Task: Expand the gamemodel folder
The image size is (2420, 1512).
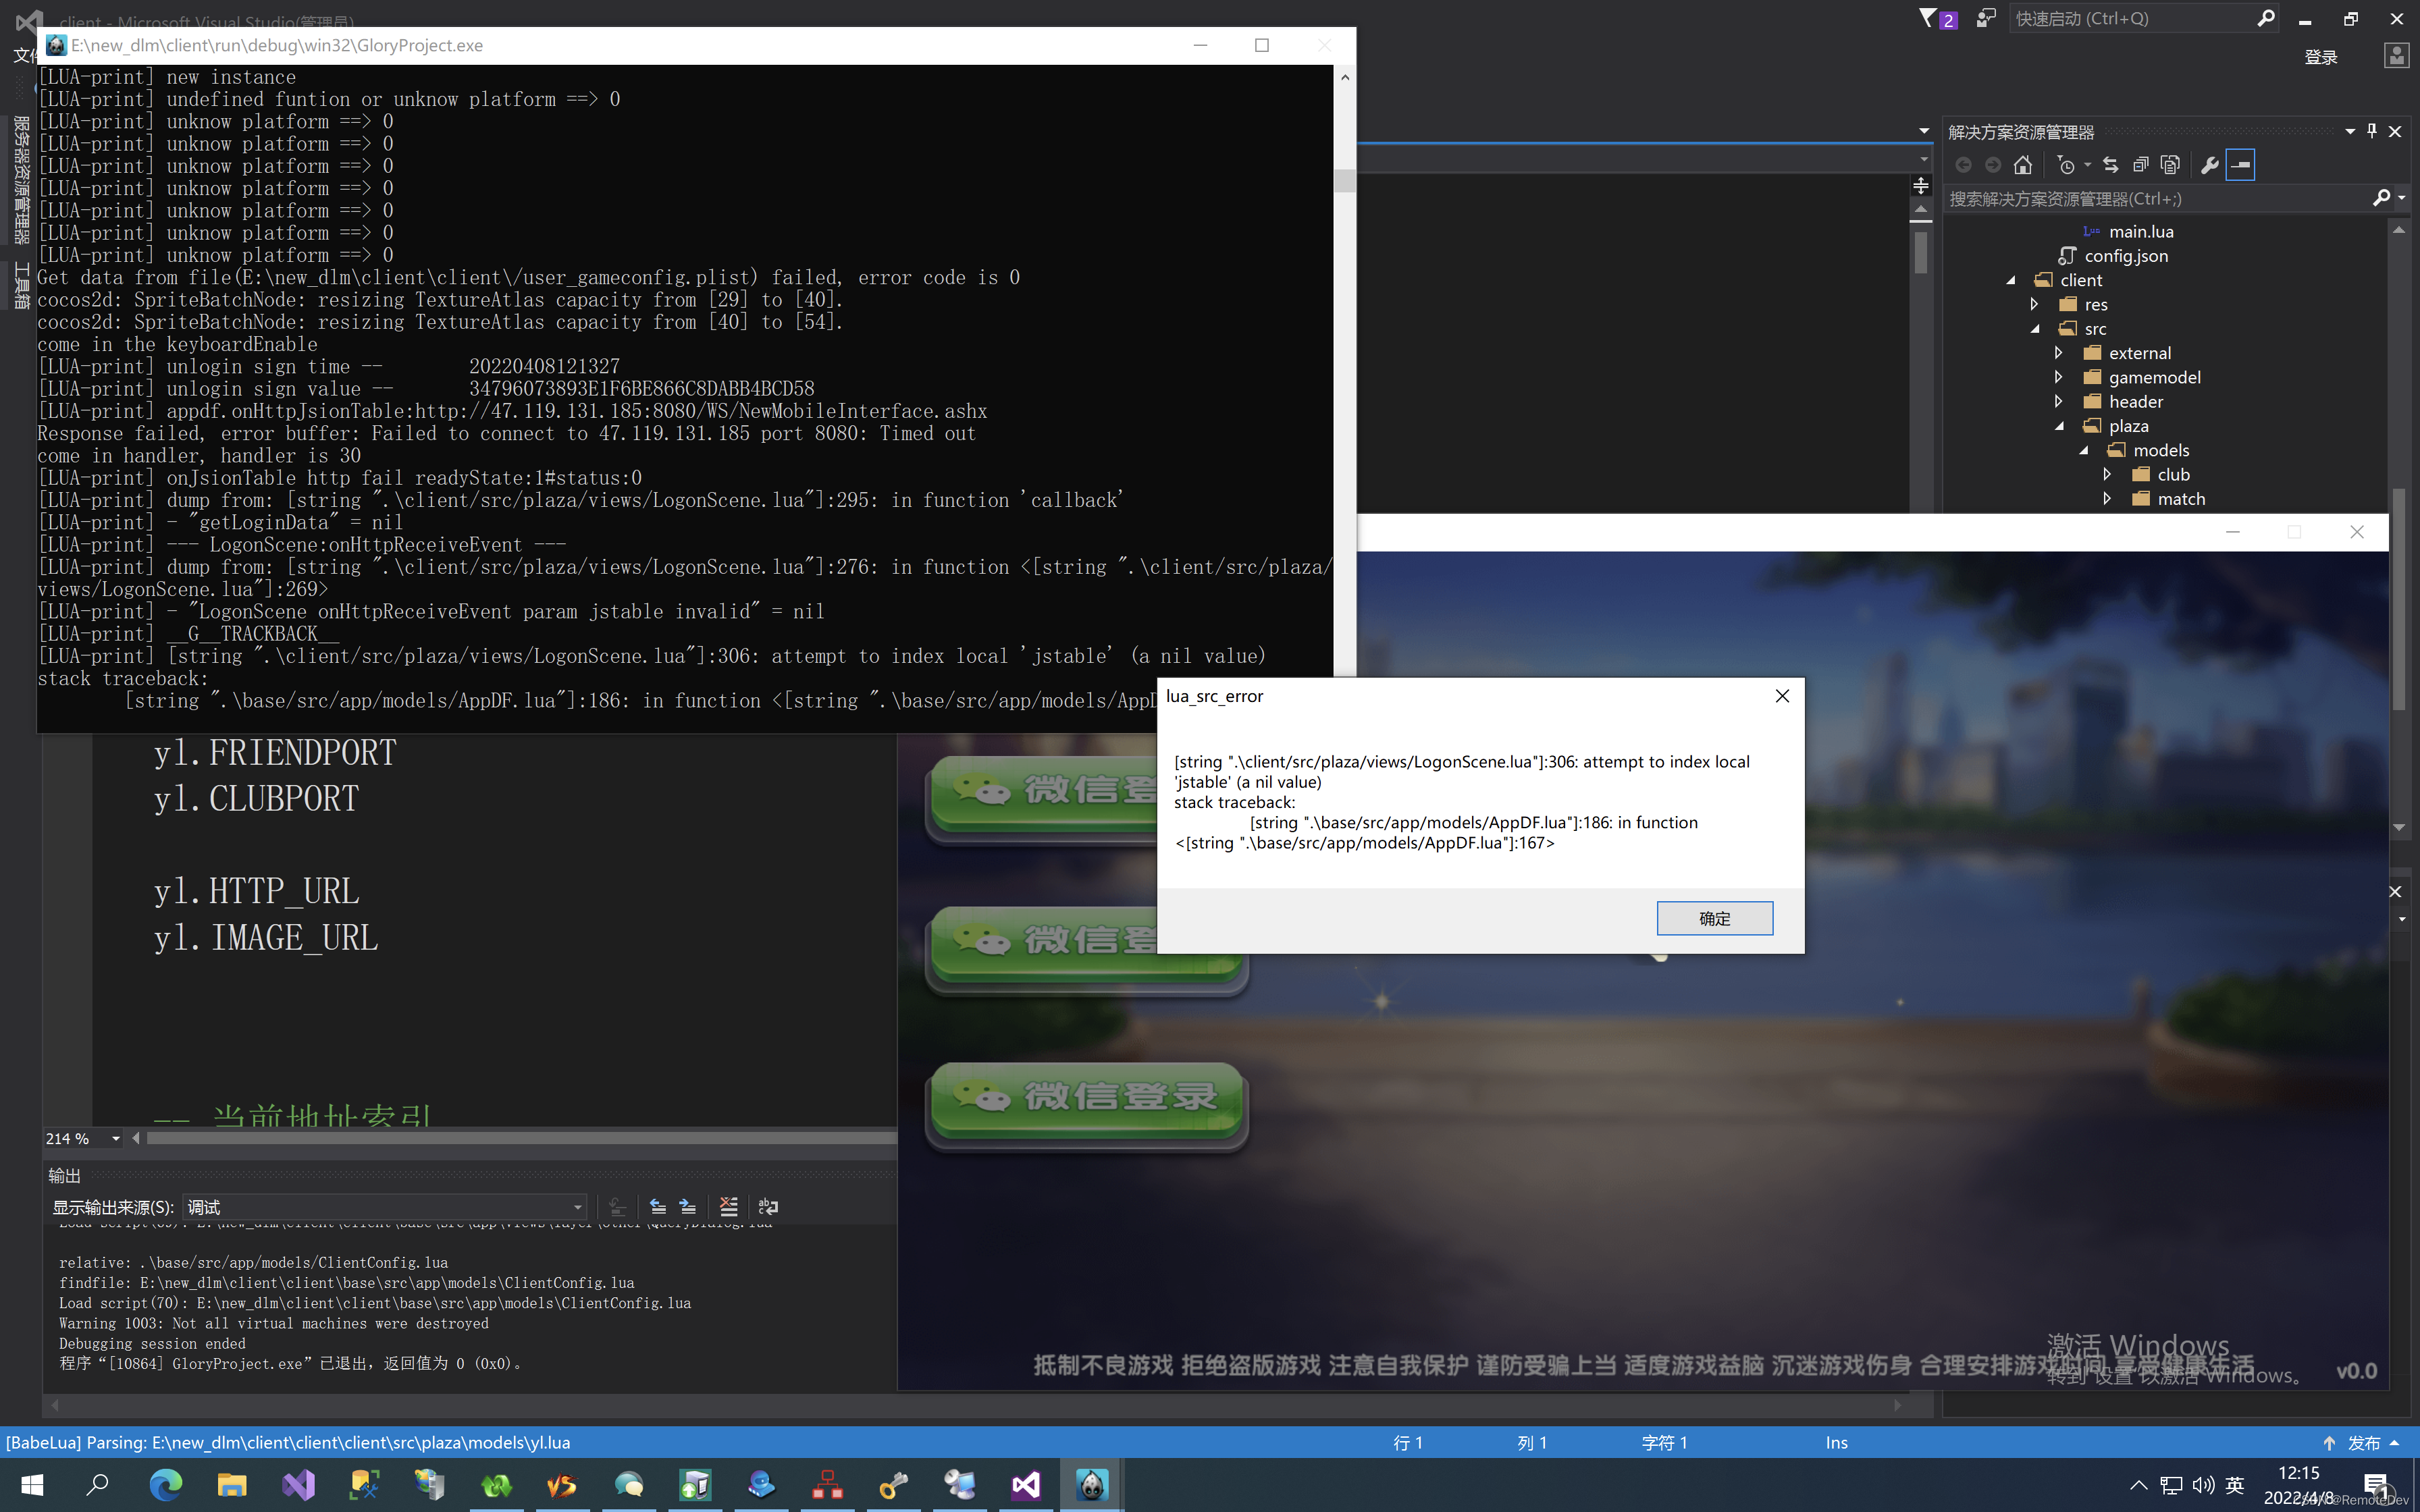Action: click(x=2058, y=377)
